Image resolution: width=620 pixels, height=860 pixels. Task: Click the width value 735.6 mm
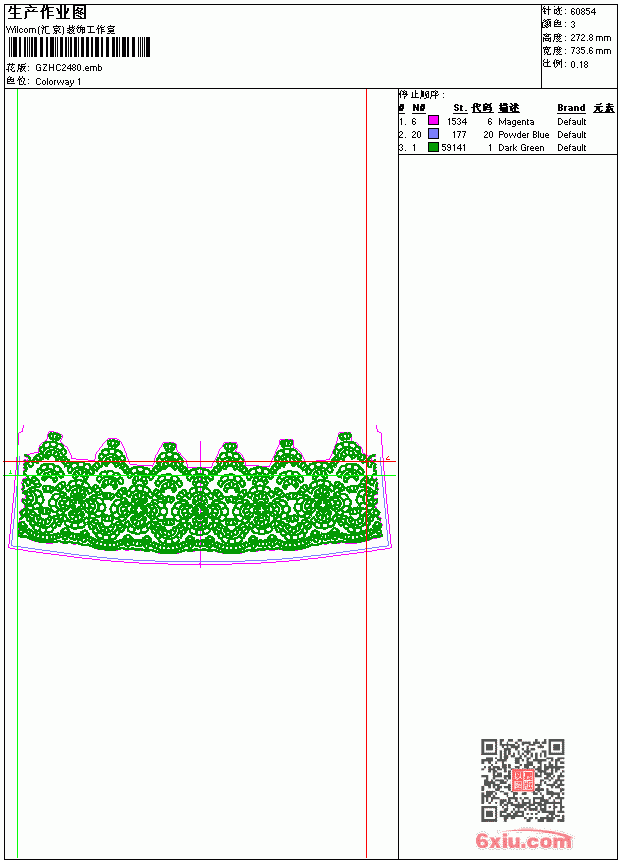(x=590, y=51)
